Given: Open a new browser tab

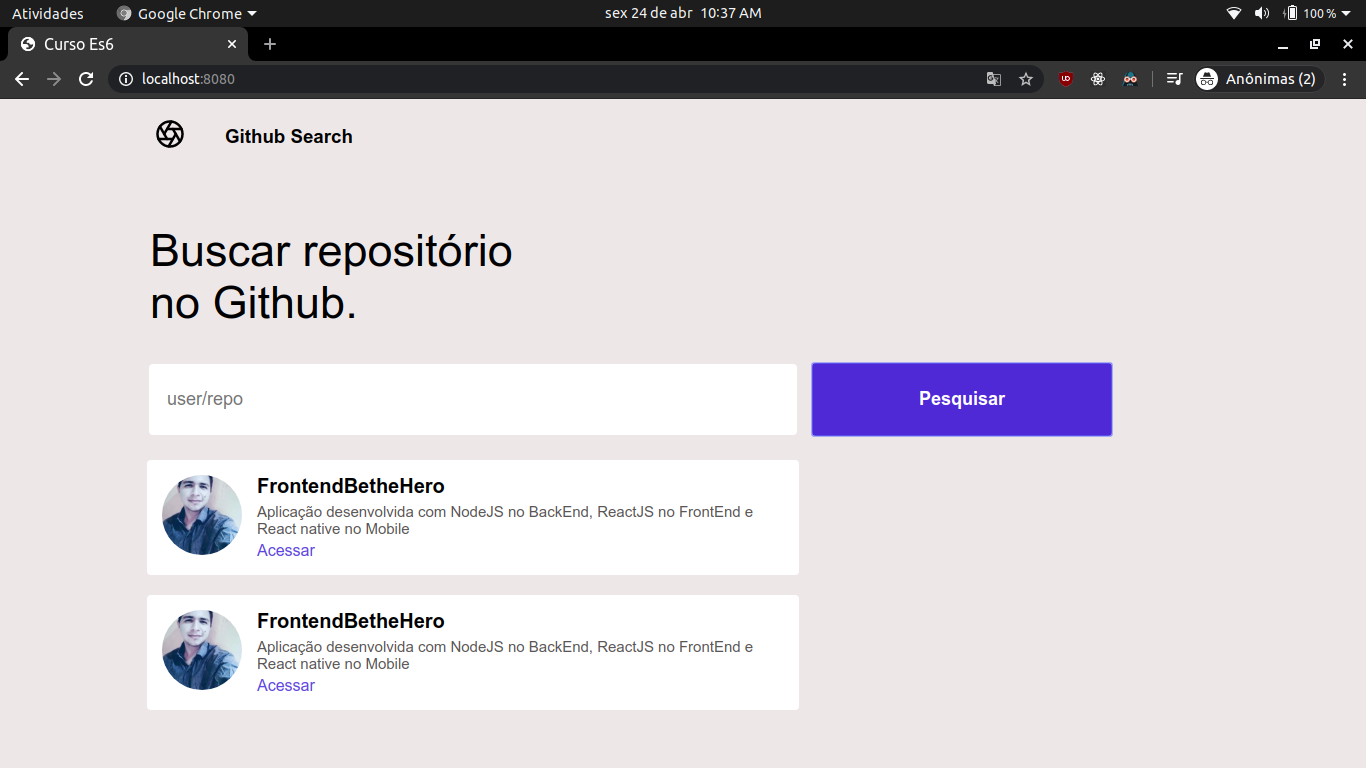Looking at the screenshot, I should click(269, 44).
